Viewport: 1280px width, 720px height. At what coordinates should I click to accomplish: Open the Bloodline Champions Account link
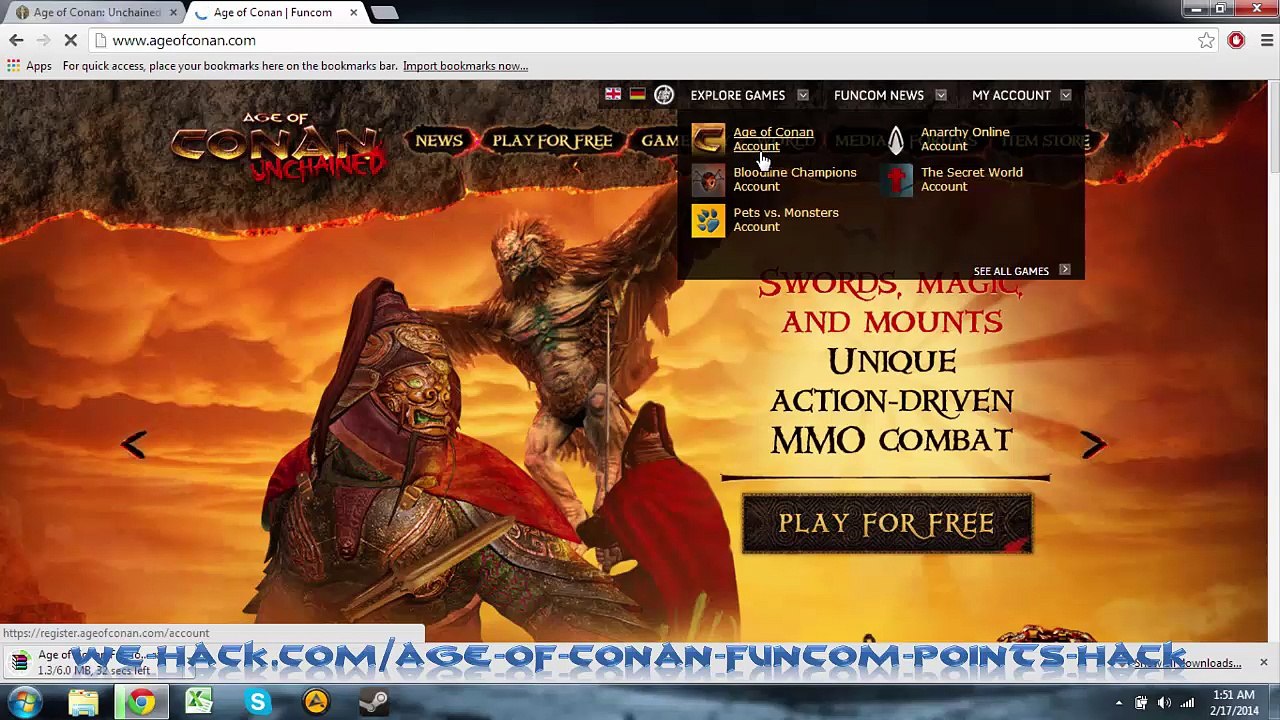795,179
